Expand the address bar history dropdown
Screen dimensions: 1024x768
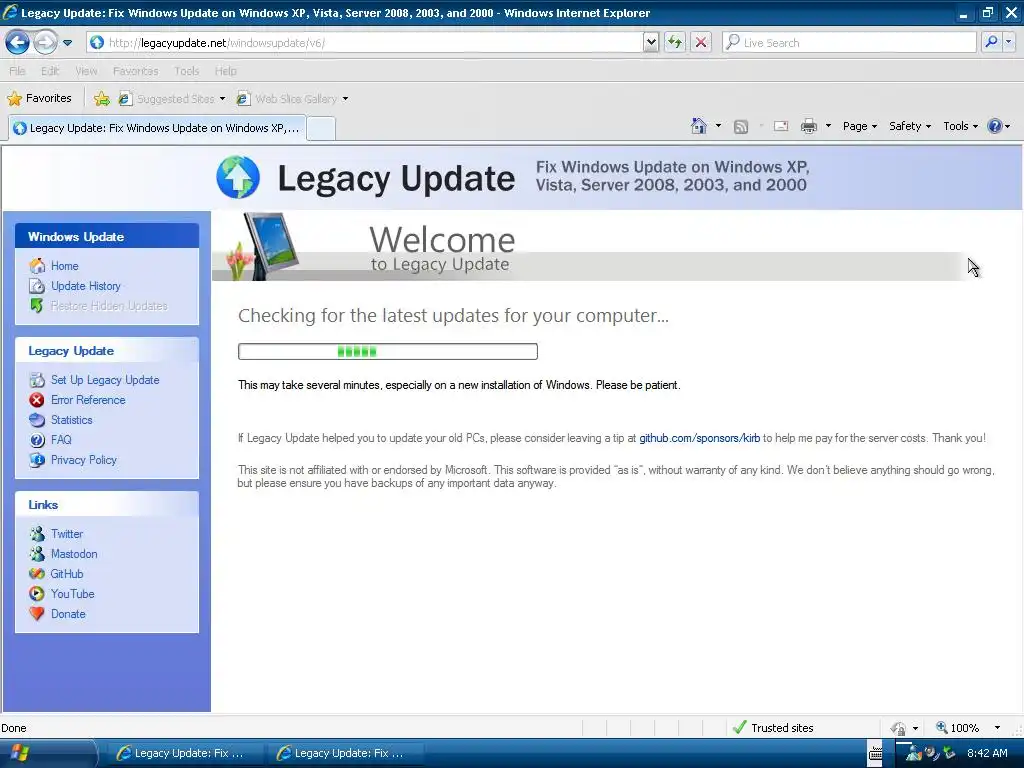point(650,42)
